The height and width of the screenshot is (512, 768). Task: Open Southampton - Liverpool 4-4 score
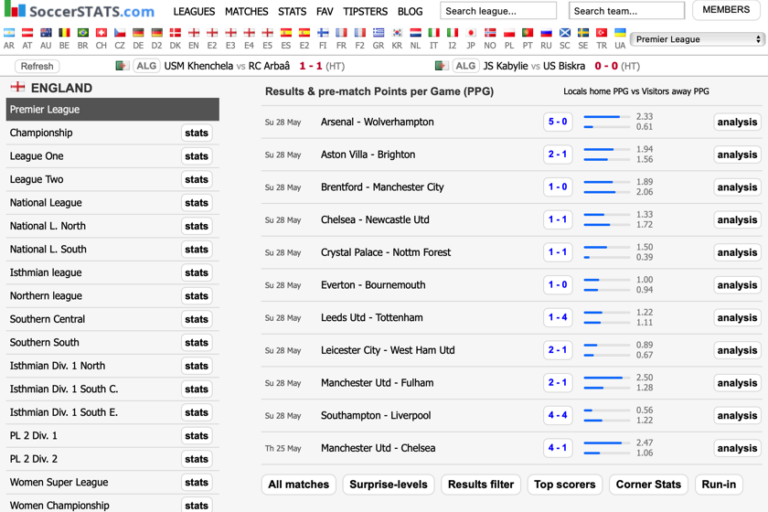[x=557, y=415]
